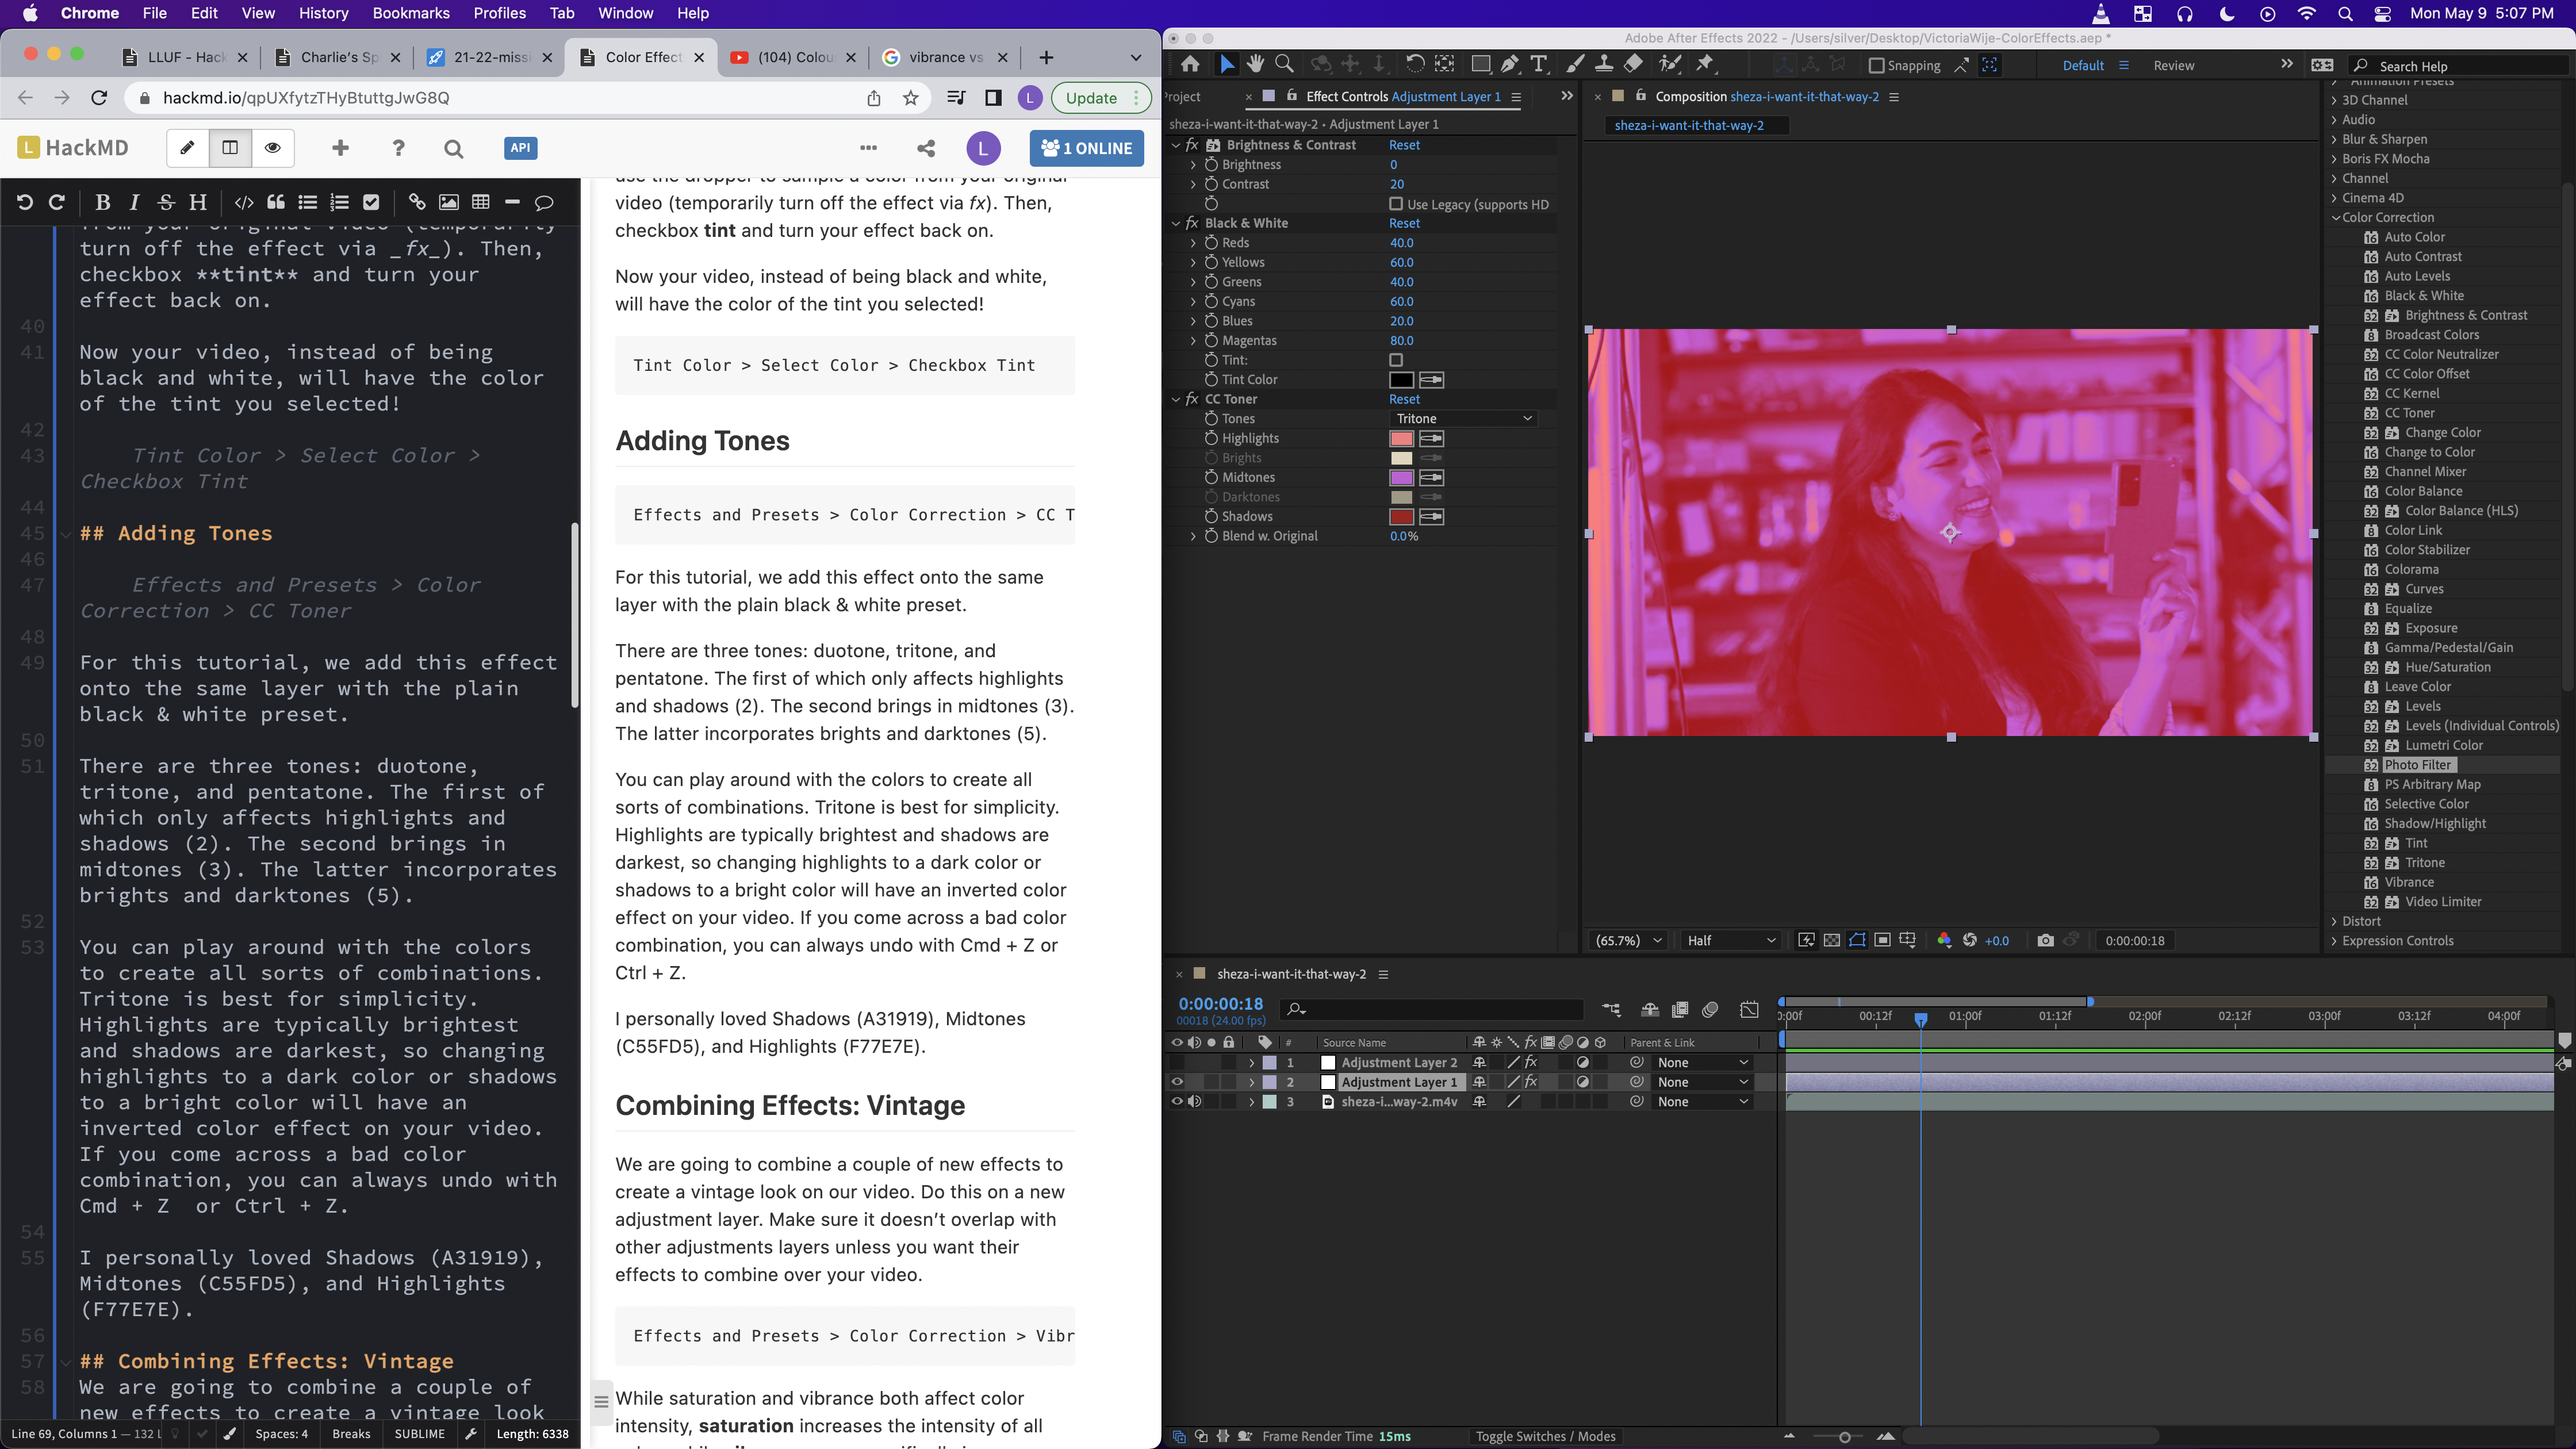Click the HackMD insert image icon

tap(449, 203)
